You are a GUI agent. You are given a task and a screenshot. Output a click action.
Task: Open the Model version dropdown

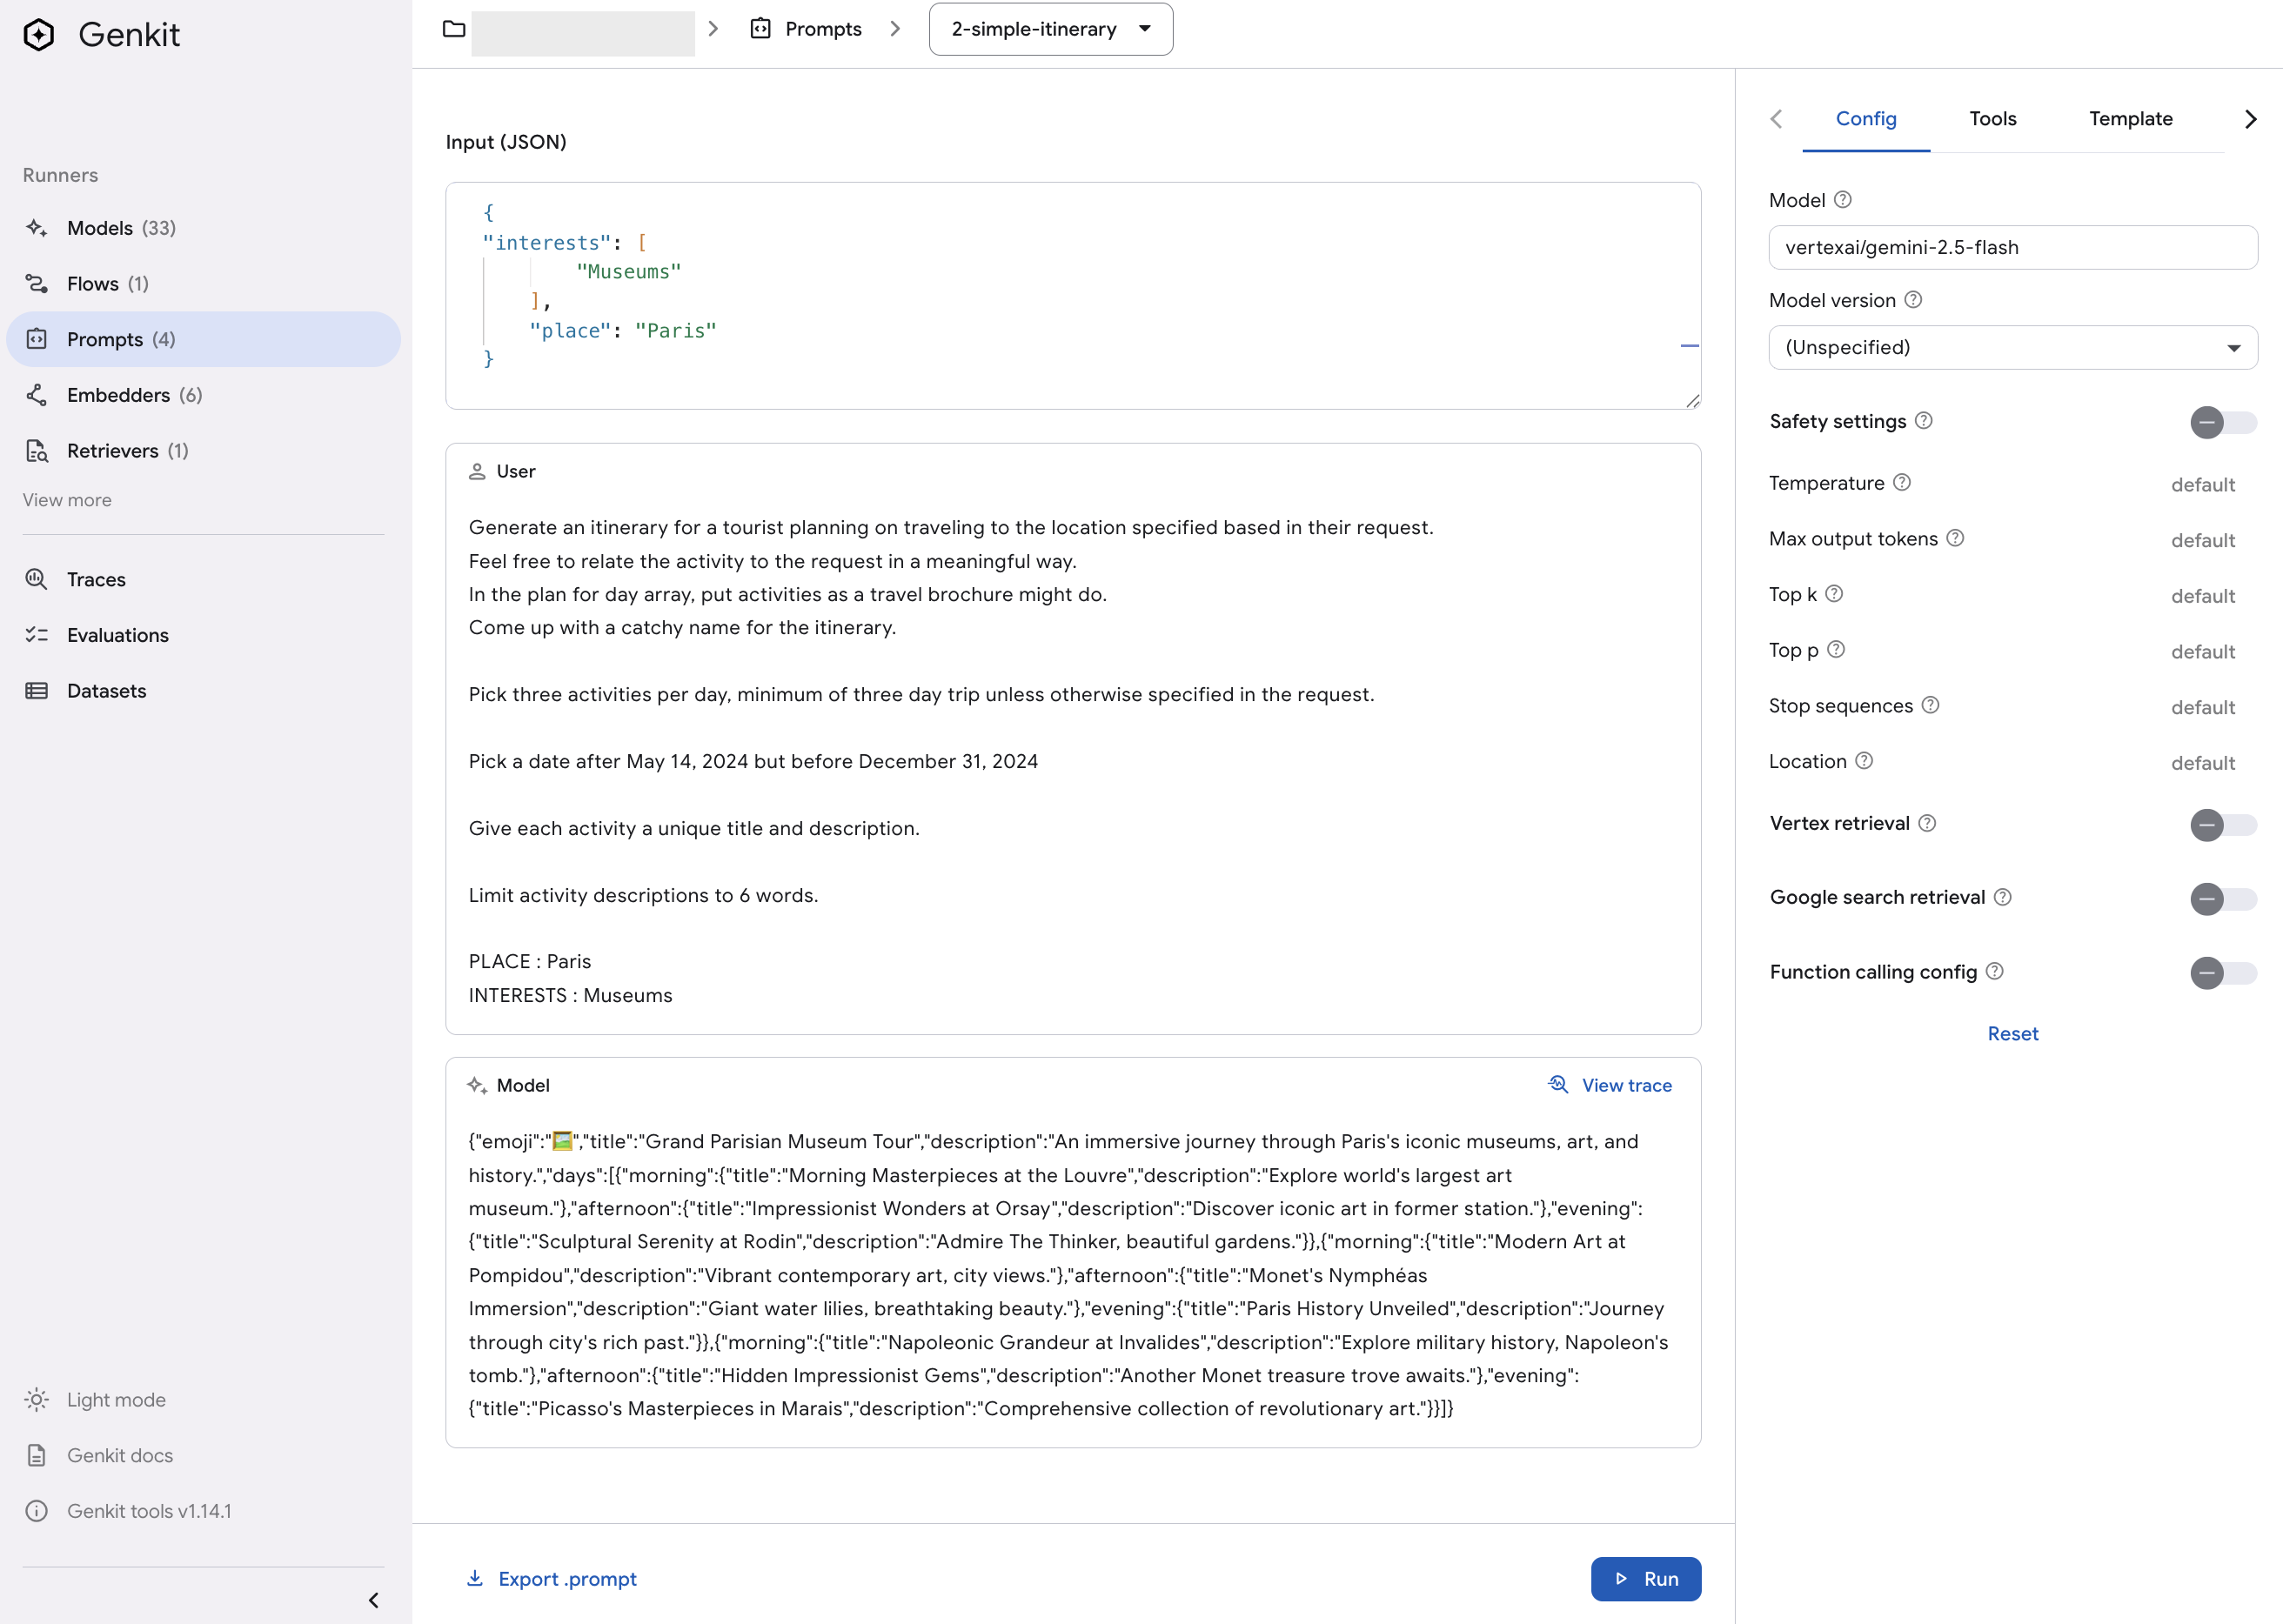[x=2011, y=347]
